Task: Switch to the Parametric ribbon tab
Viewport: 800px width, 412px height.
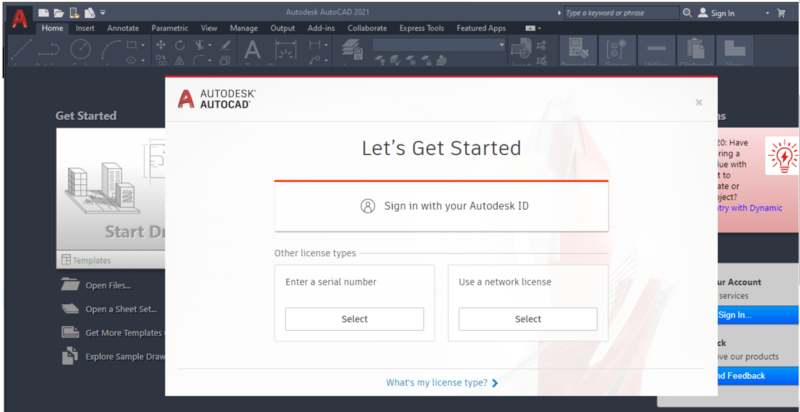Action: coord(170,28)
